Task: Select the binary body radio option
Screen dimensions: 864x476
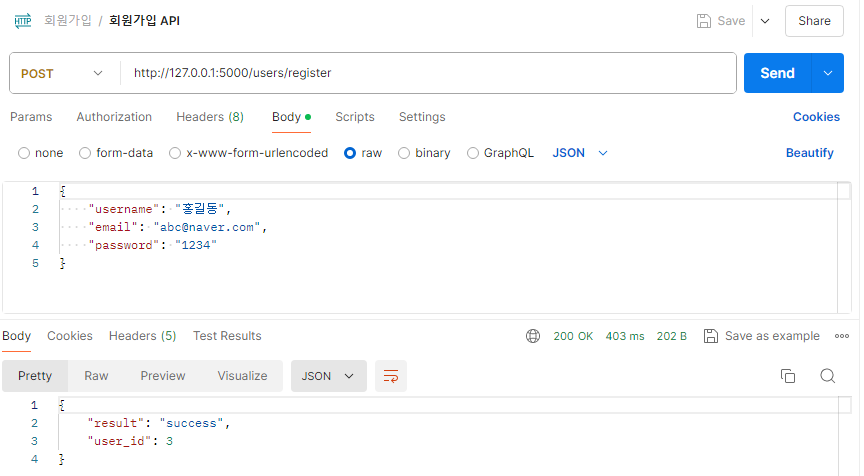Action: click(404, 153)
